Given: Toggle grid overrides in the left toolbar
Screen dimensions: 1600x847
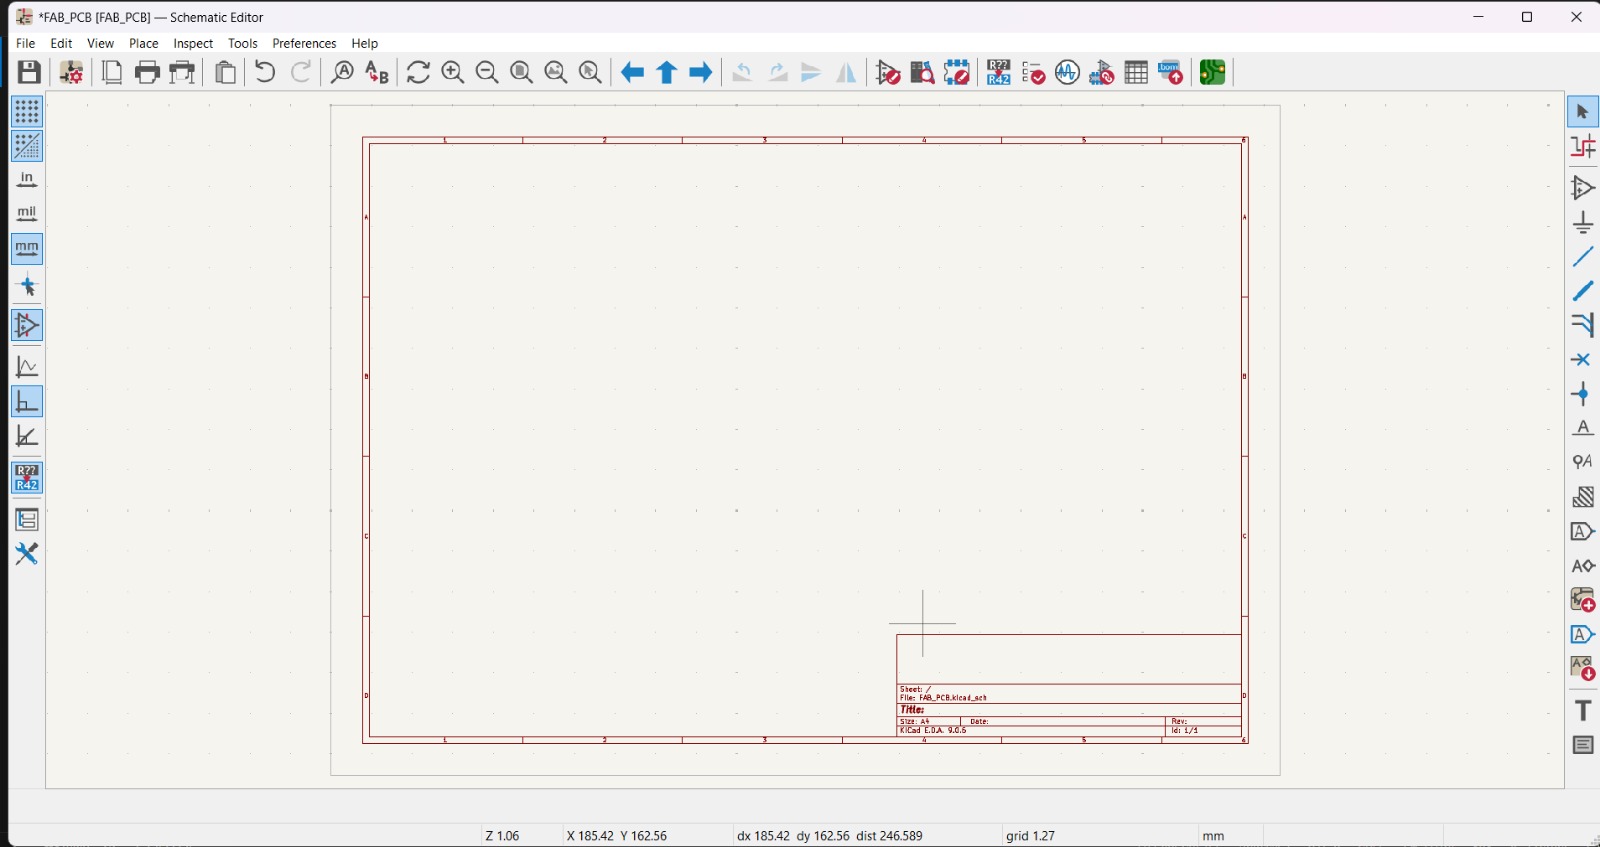Looking at the screenshot, I should coord(27,146).
